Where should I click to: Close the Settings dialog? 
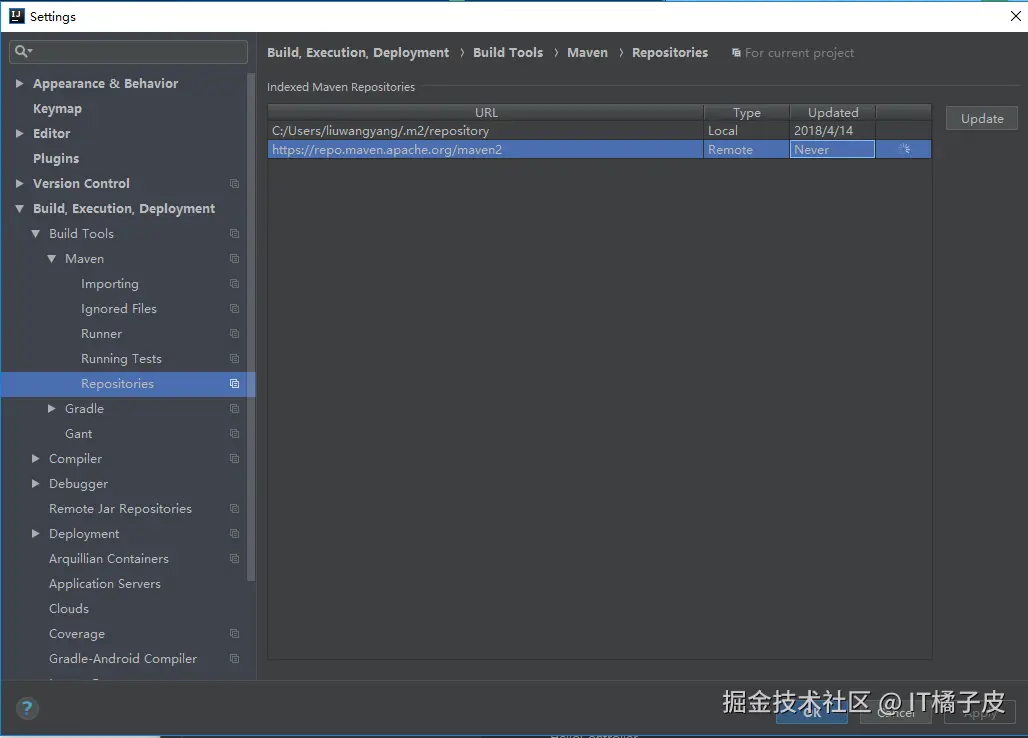[x=1015, y=16]
